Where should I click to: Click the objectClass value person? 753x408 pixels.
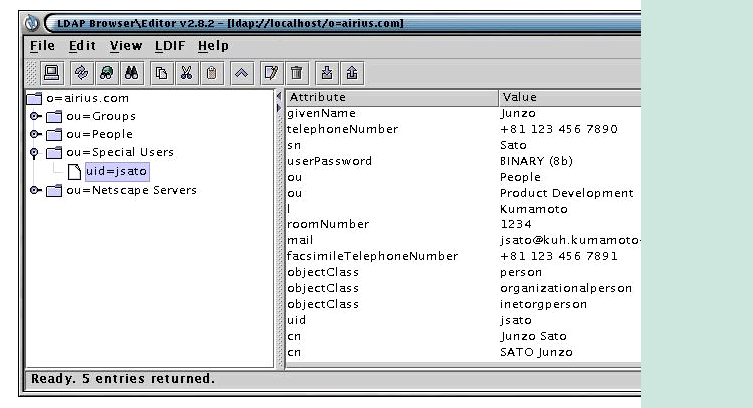pyautogui.click(x=521, y=272)
